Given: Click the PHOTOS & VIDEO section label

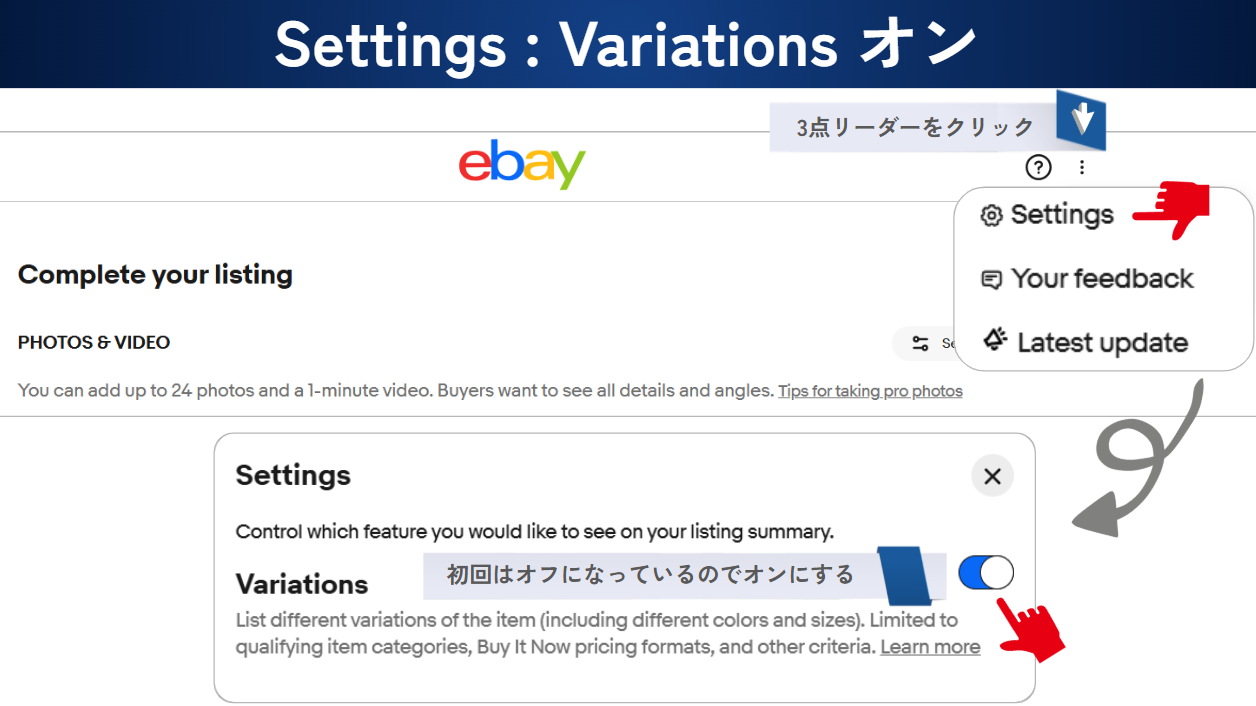Looking at the screenshot, I should 94,342.
